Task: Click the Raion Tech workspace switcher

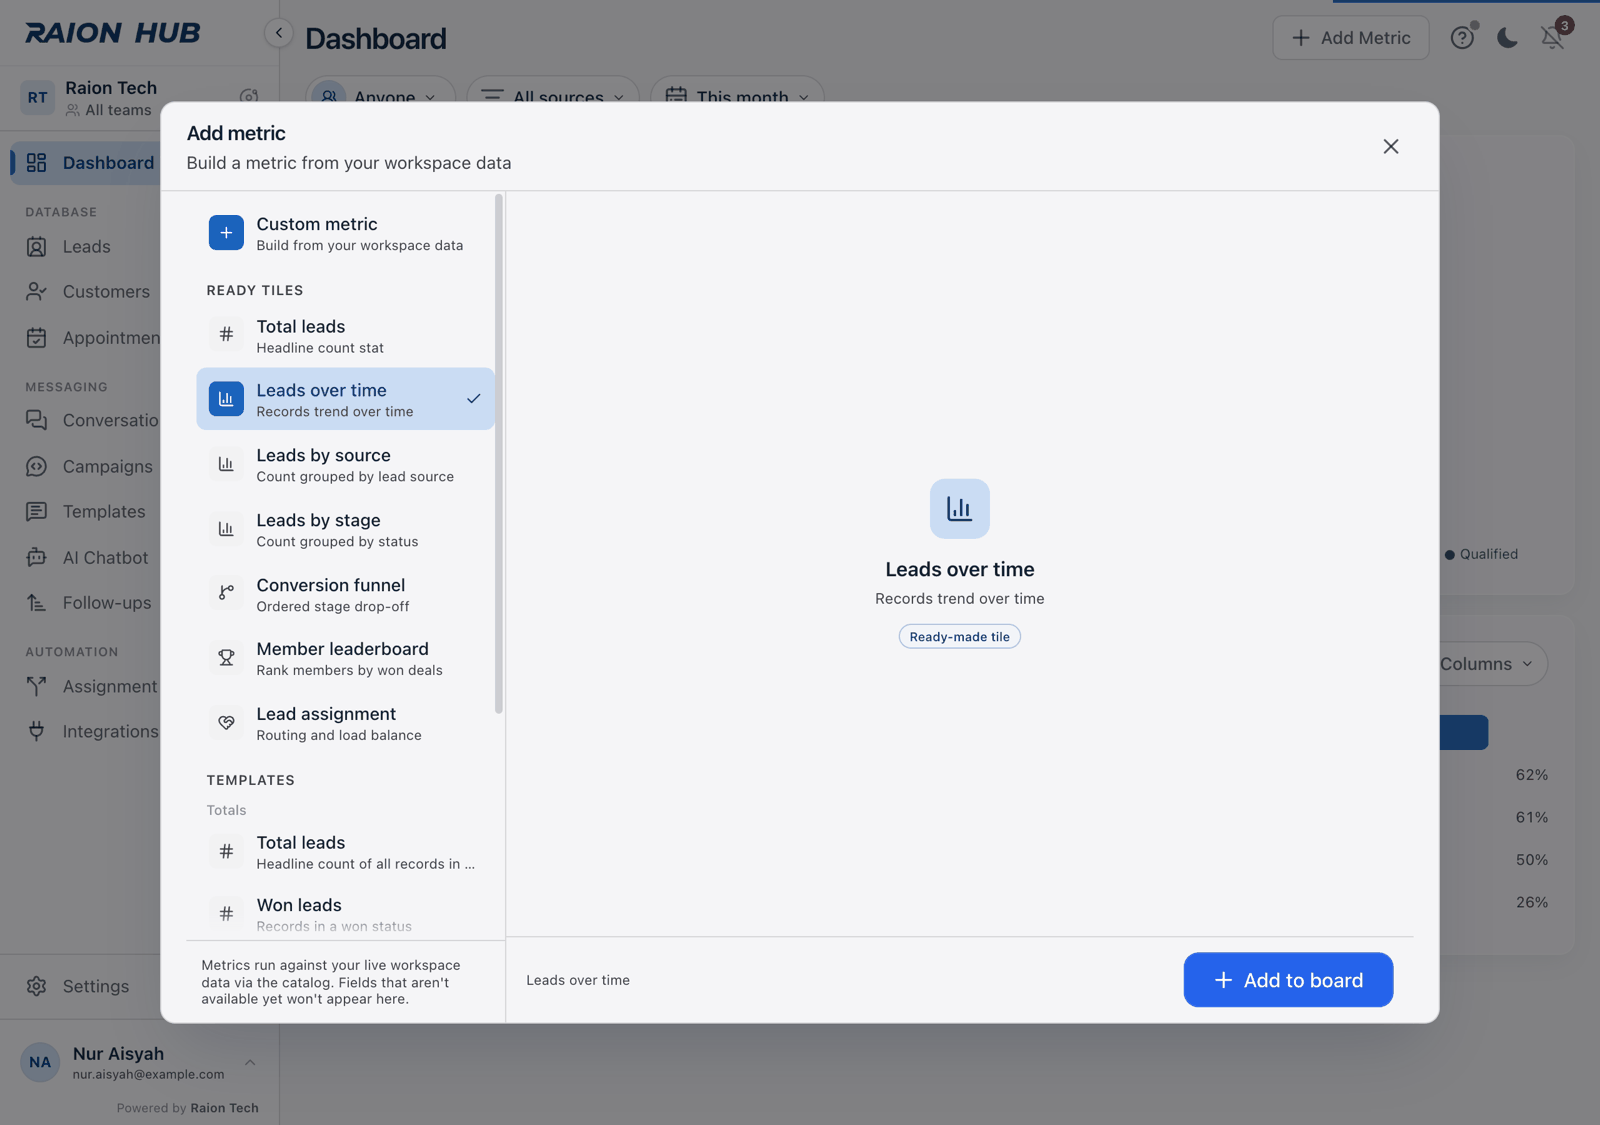Action: (x=140, y=98)
